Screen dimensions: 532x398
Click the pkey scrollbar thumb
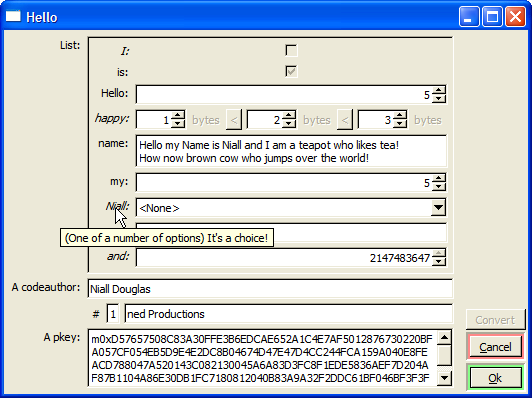tap(444, 355)
